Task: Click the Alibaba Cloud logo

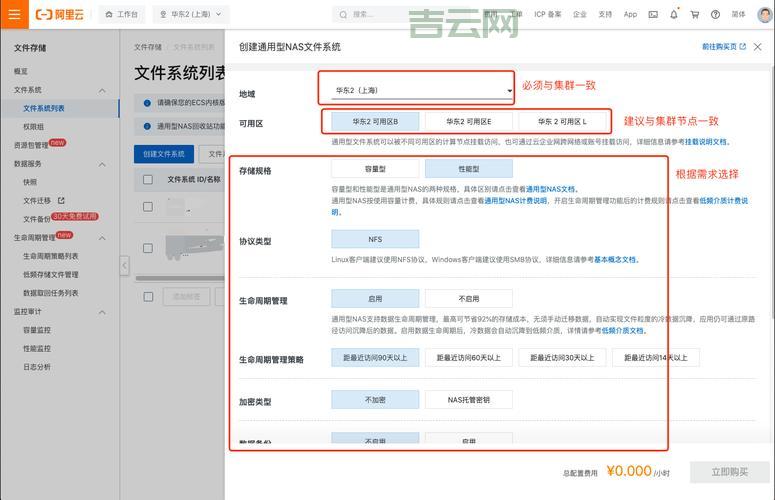Action: click(x=60, y=14)
